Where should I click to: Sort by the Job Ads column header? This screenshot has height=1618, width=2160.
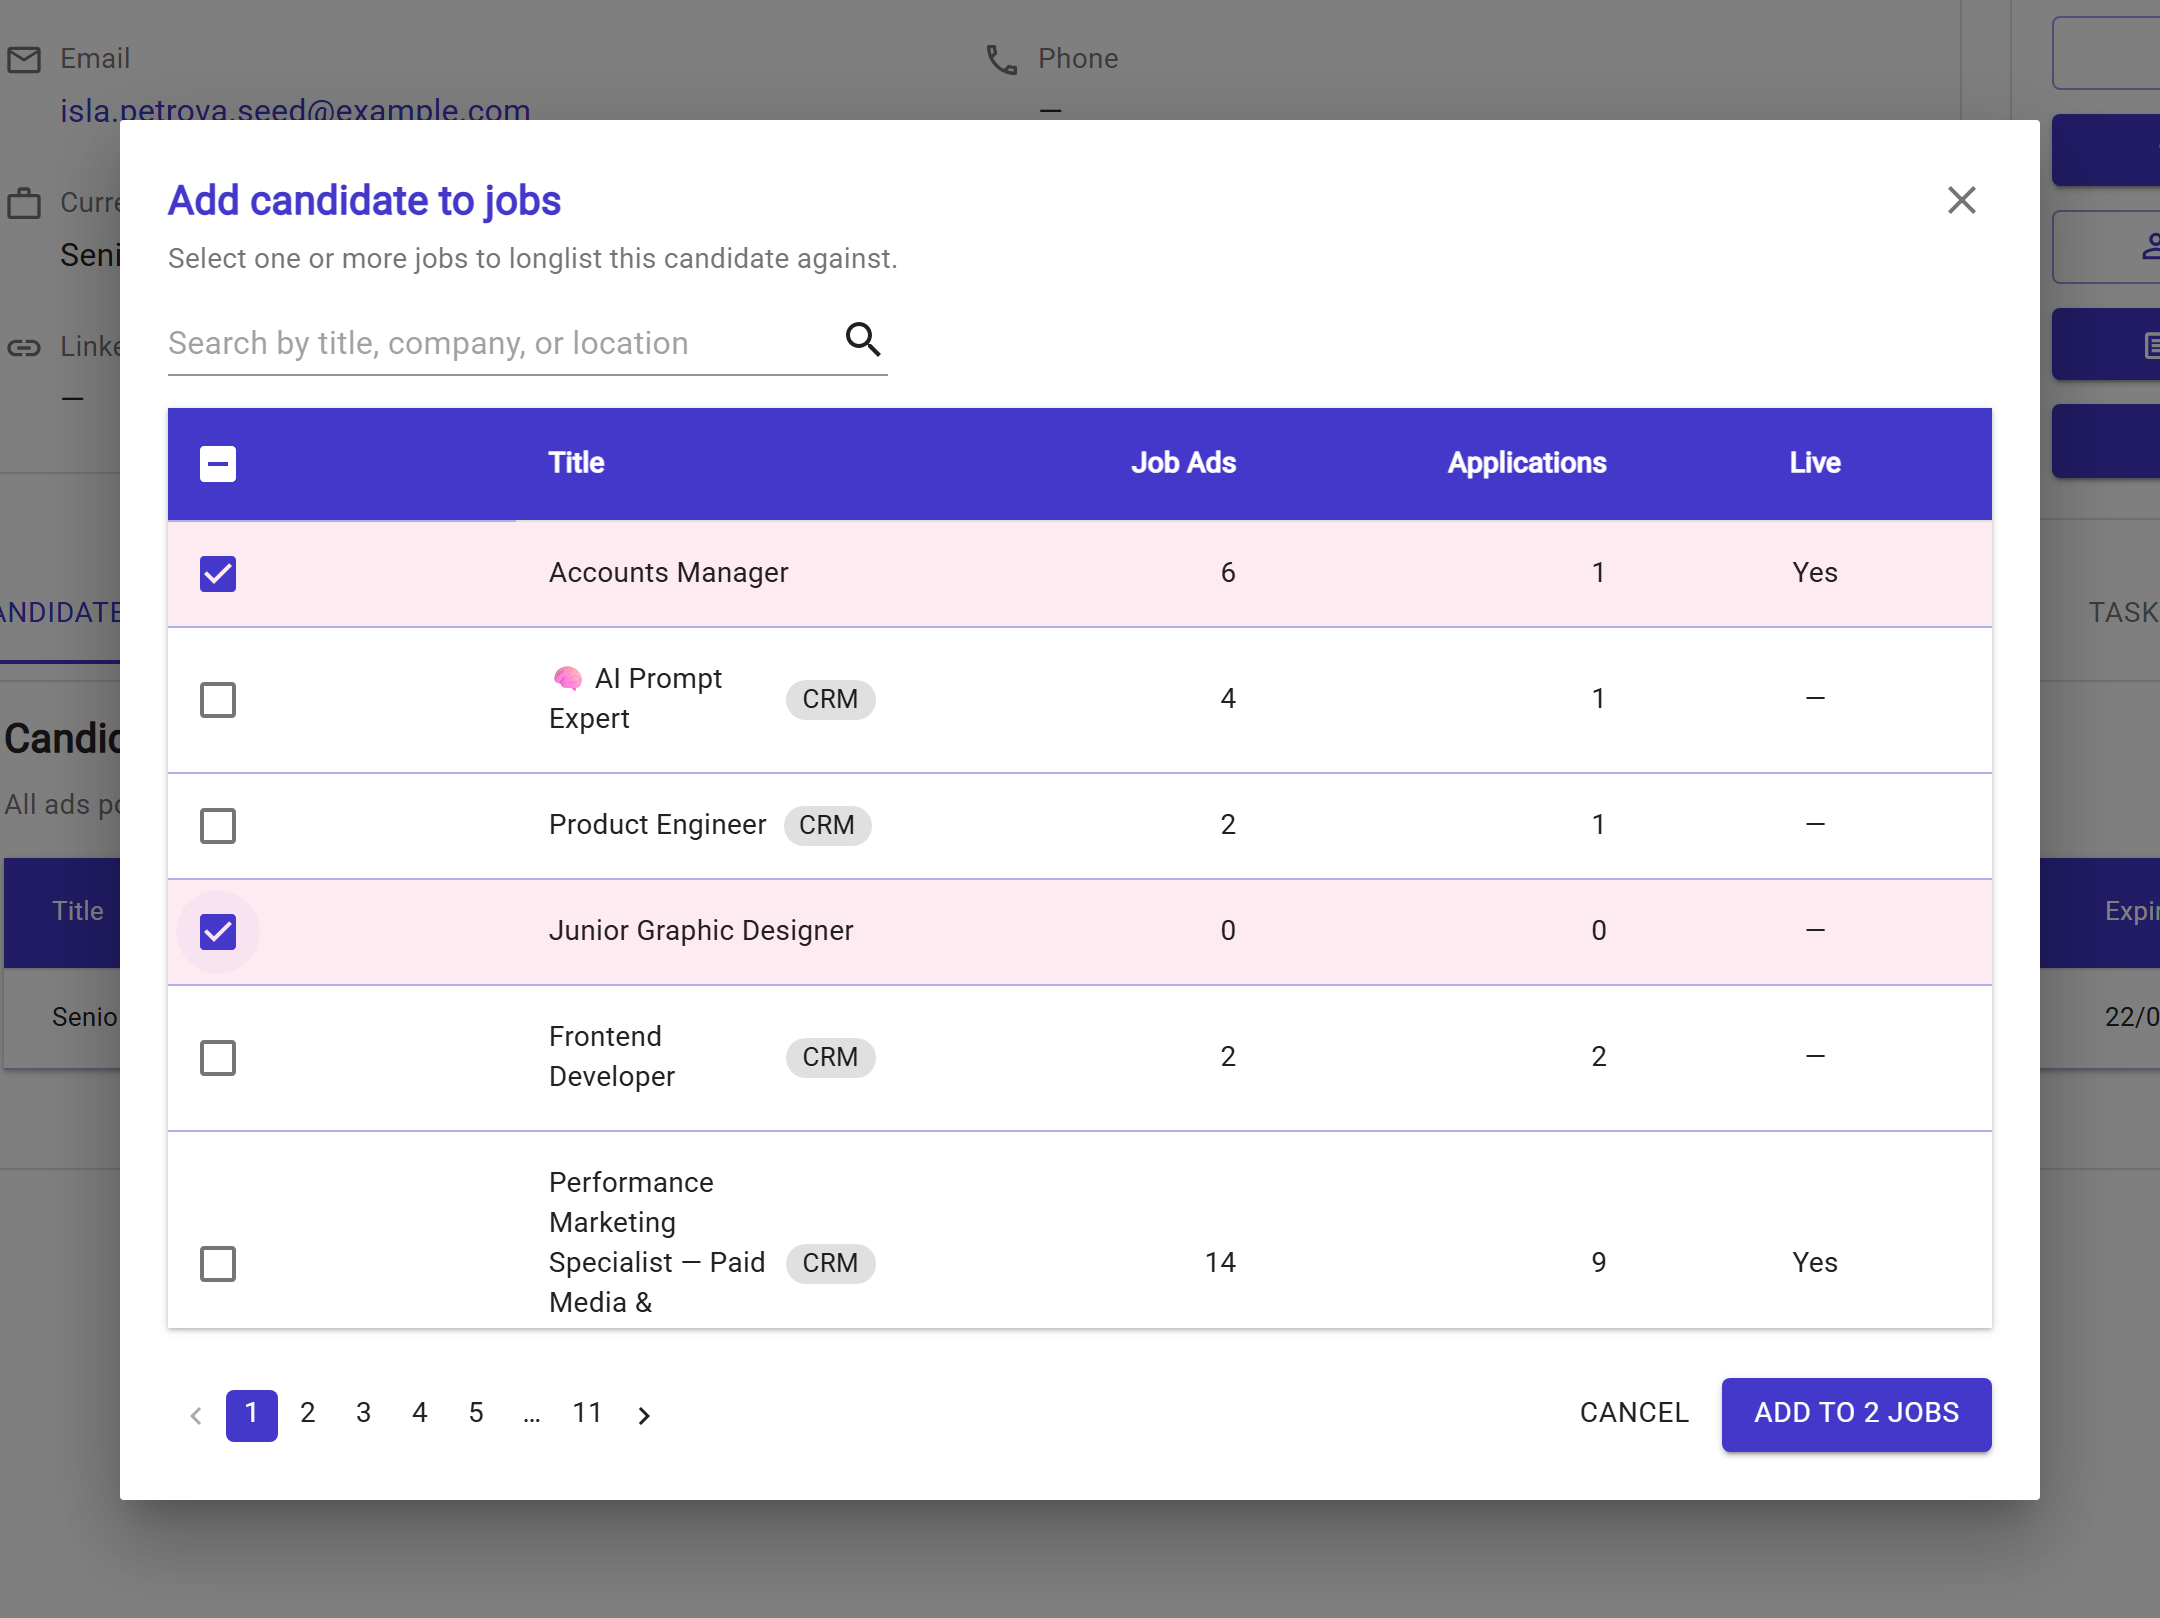[1183, 463]
